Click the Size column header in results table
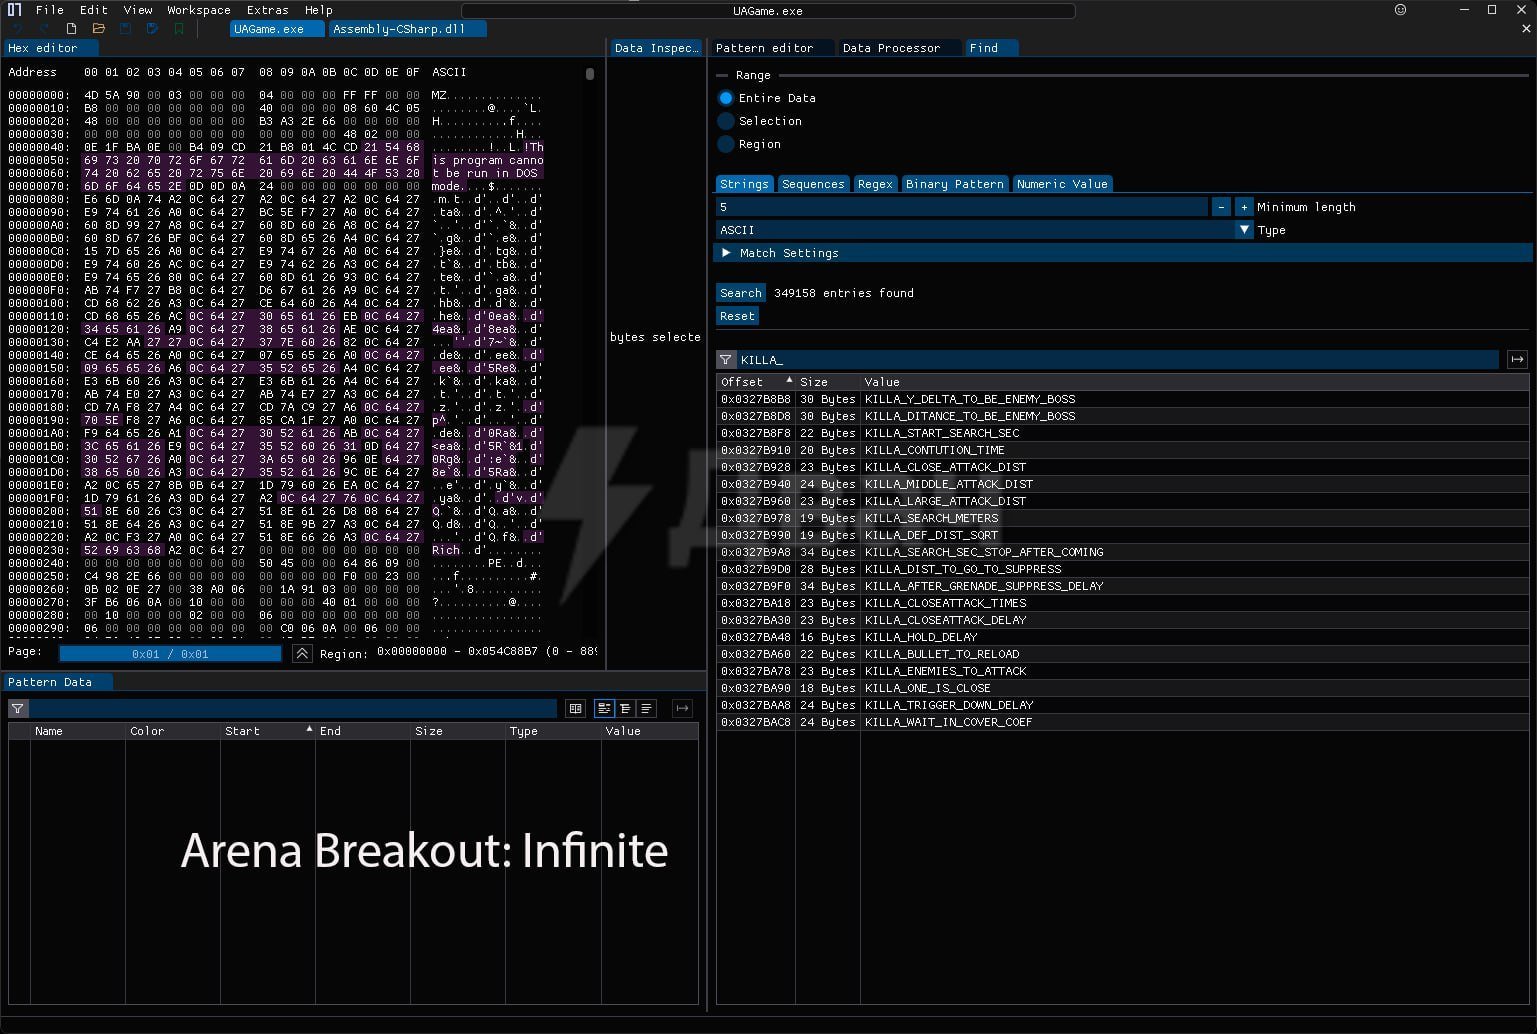 (x=828, y=382)
